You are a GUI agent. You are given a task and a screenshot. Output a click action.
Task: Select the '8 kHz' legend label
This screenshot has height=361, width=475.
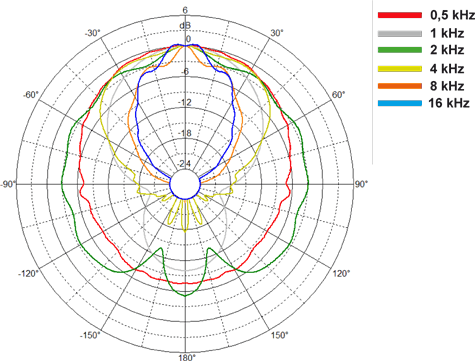tap(447, 86)
